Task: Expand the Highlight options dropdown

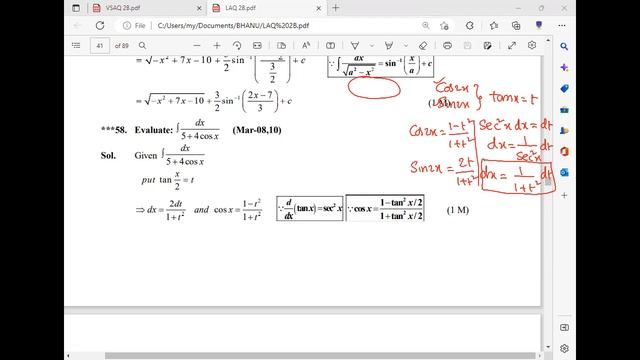Action: pos(406,46)
